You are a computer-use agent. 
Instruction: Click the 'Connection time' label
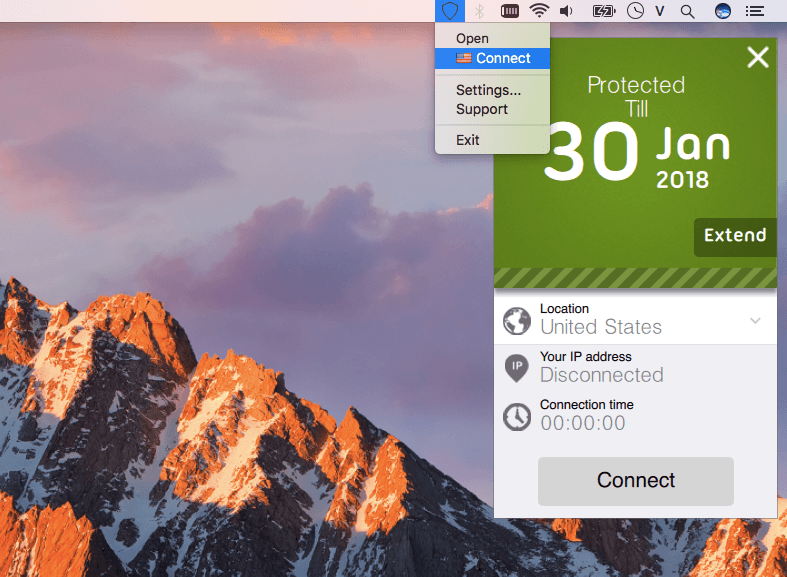pyautogui.click(x=587, y=405)
